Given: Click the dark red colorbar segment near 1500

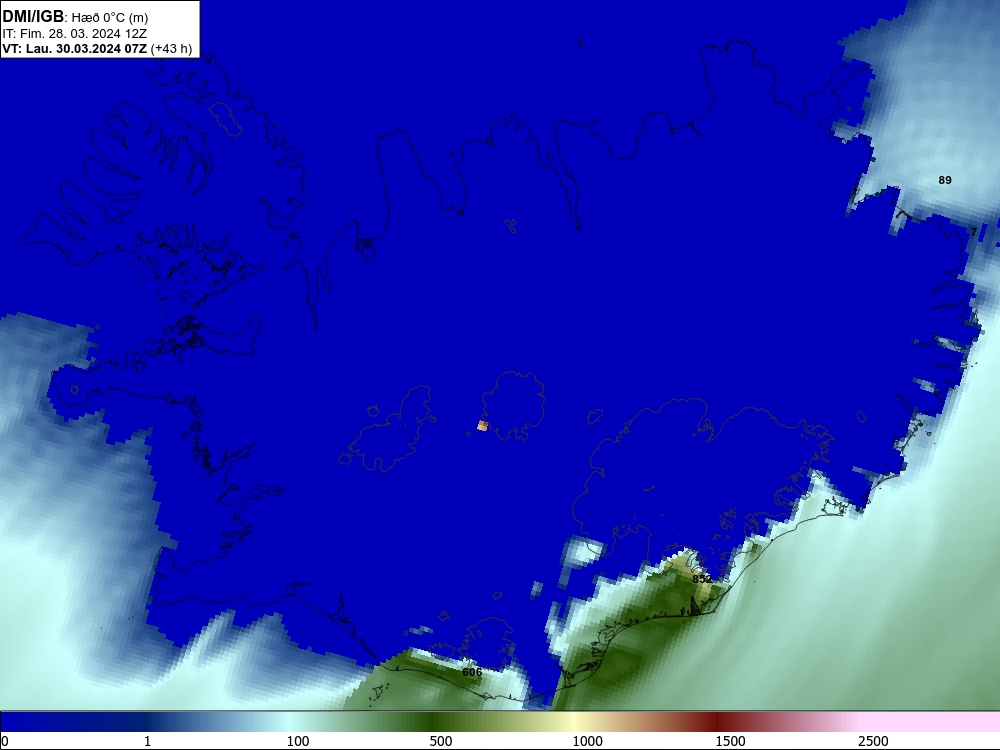Looking at the screenshot, I should coord(717,722).
